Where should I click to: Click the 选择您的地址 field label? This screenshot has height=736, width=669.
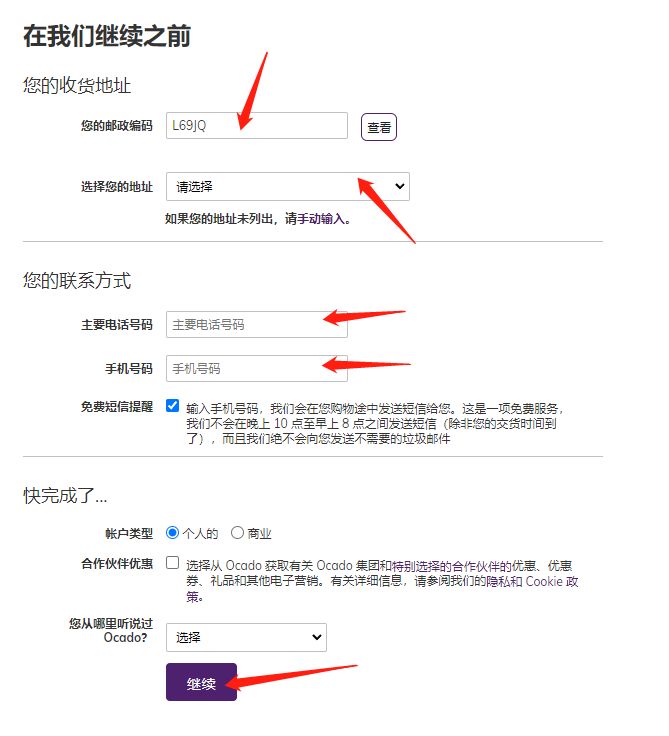pos(117,187)
